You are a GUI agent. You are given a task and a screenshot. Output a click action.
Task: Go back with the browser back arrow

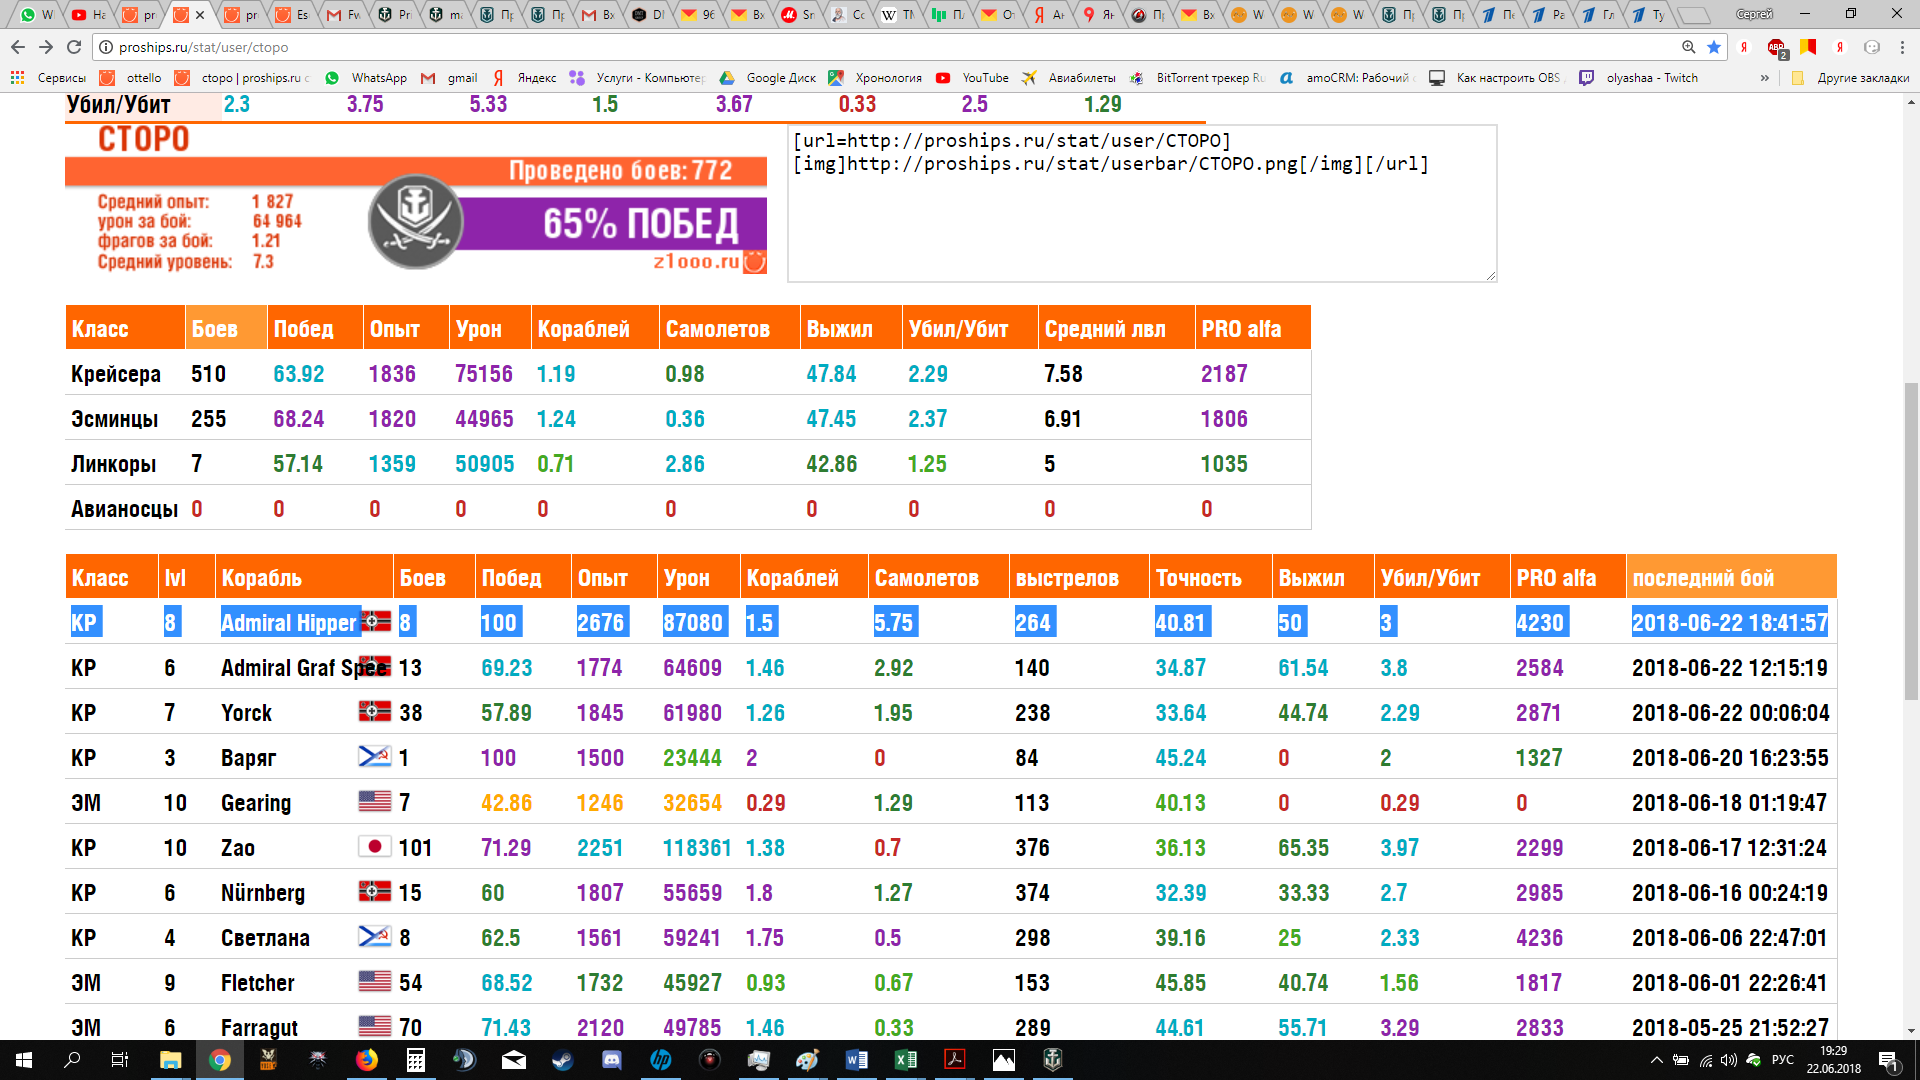point(18,47)
